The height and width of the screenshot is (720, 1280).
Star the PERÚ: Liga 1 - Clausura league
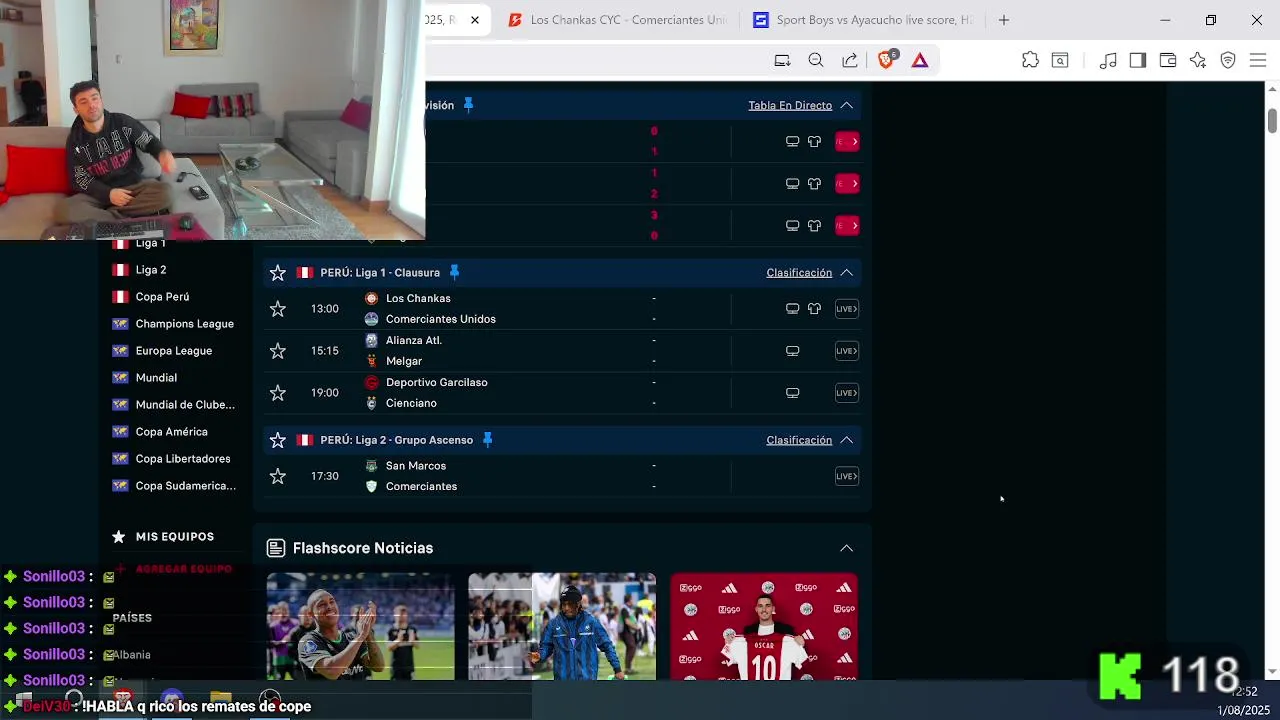tap(278, 273)
